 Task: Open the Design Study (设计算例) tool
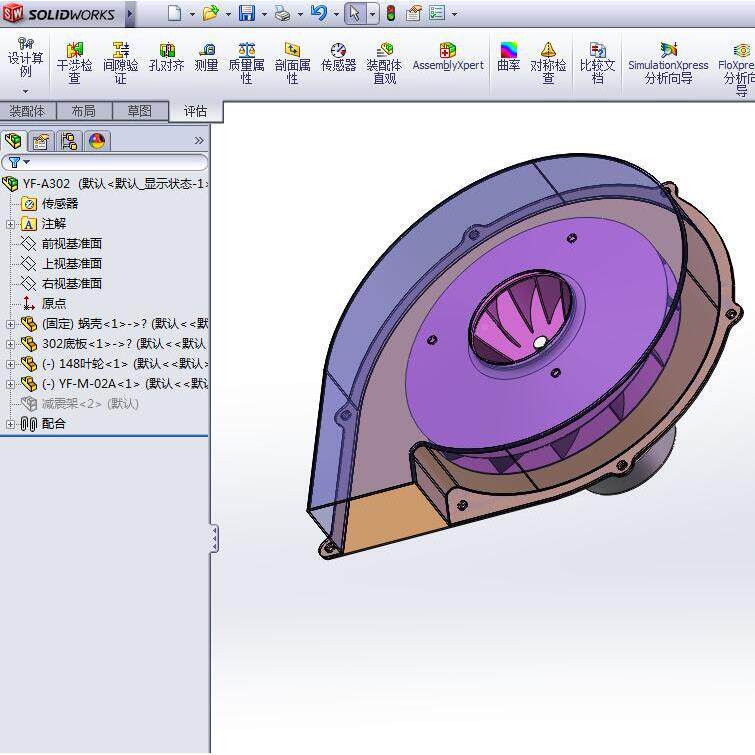click(x=26, y=58)
